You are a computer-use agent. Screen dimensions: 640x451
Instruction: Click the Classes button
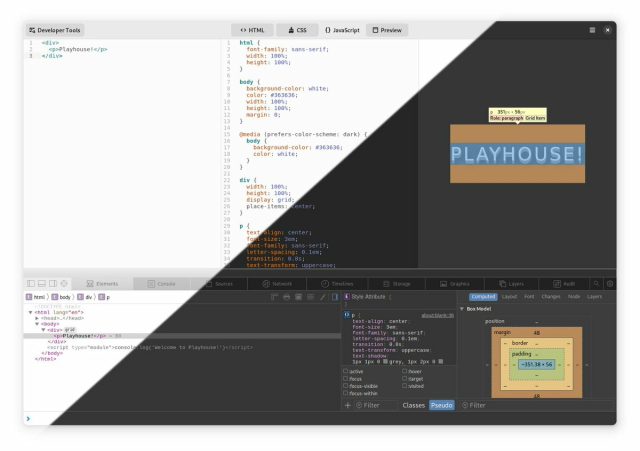413,405
